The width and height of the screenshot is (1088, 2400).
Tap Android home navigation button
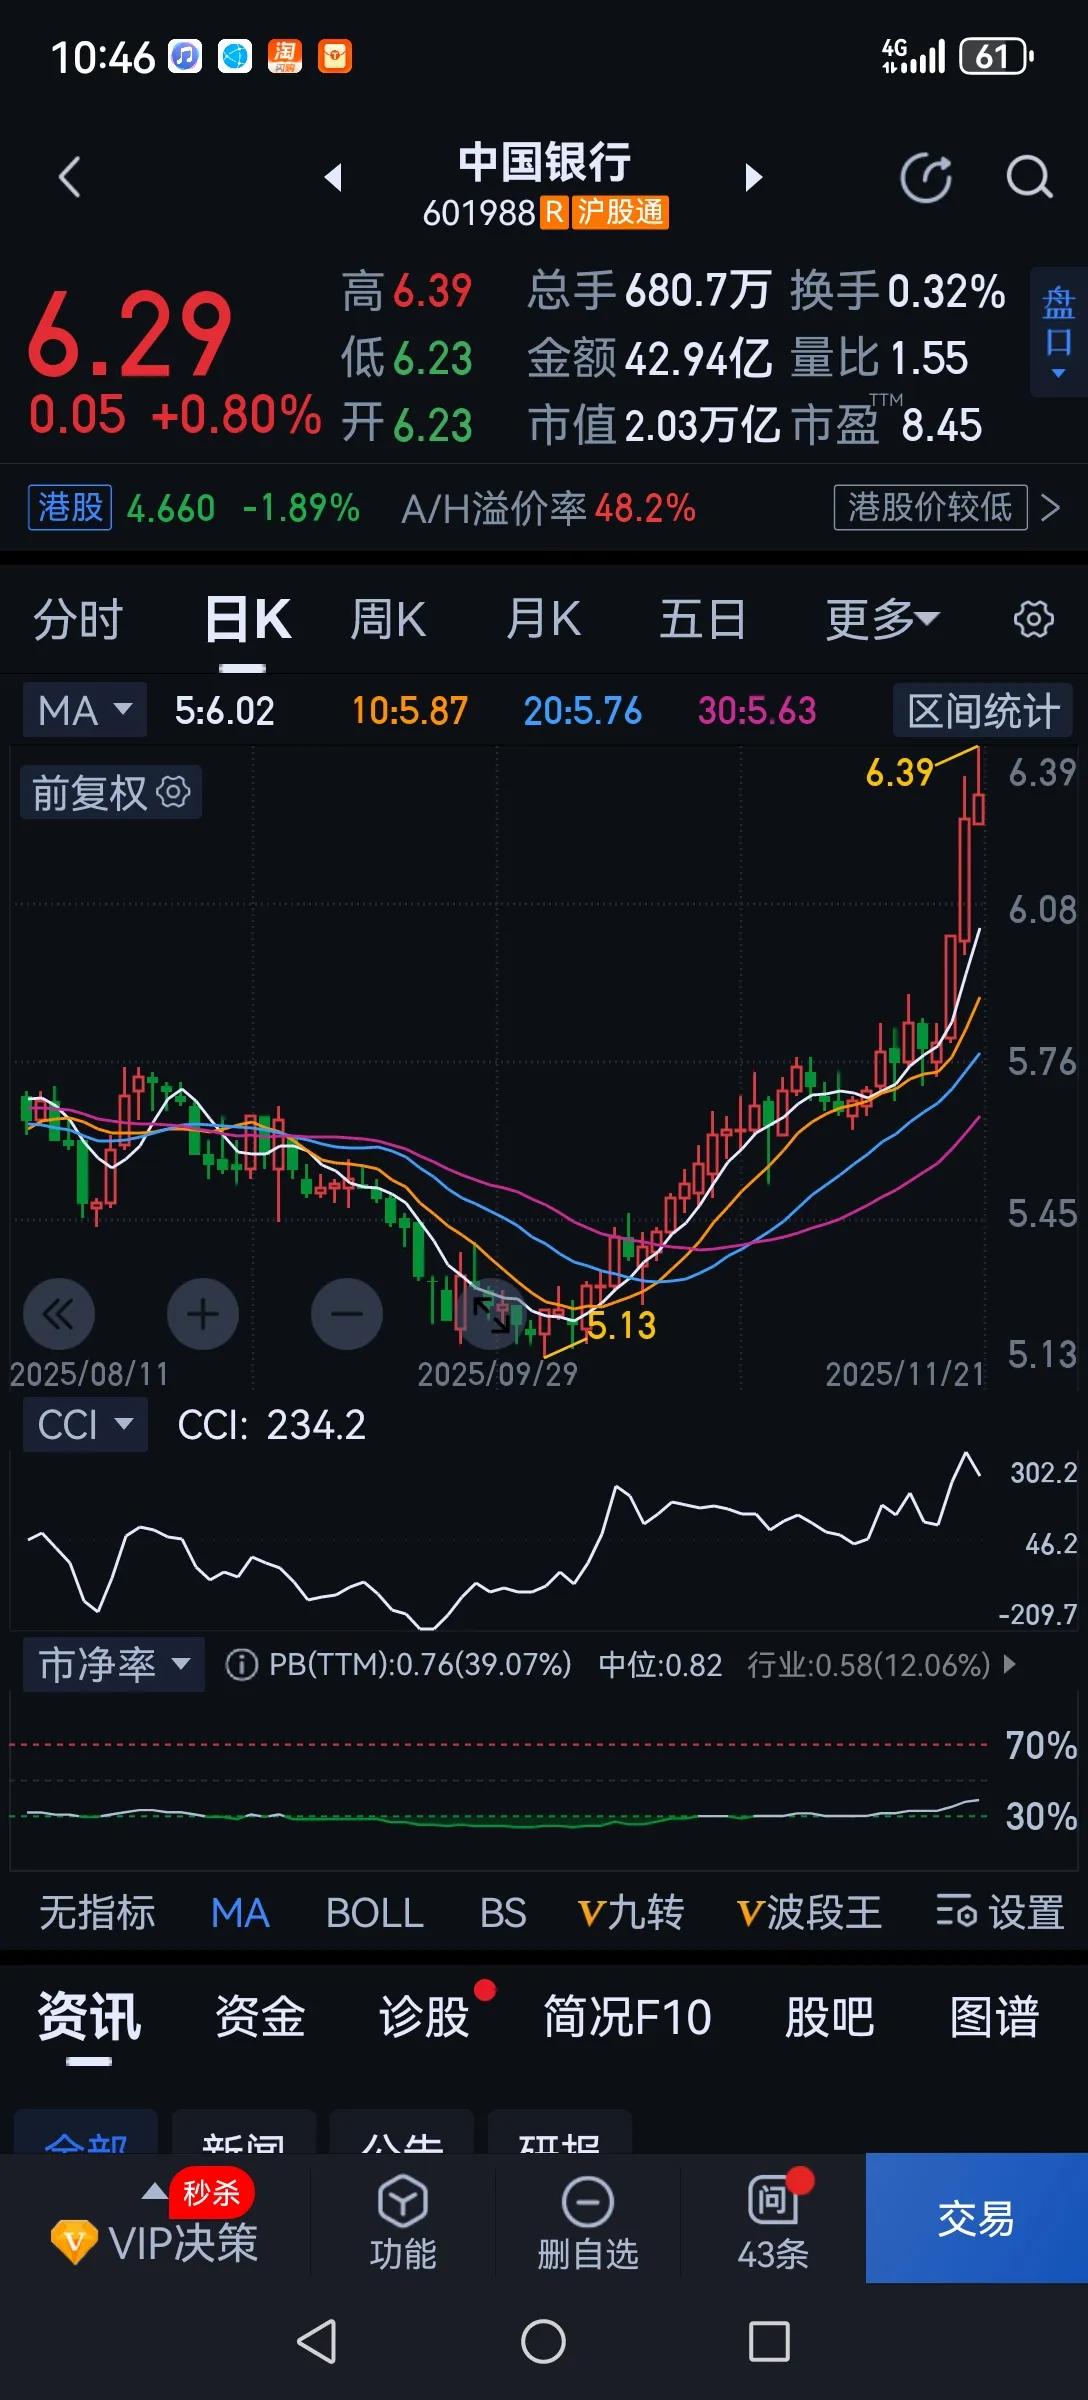click(x=543, y=2342)
